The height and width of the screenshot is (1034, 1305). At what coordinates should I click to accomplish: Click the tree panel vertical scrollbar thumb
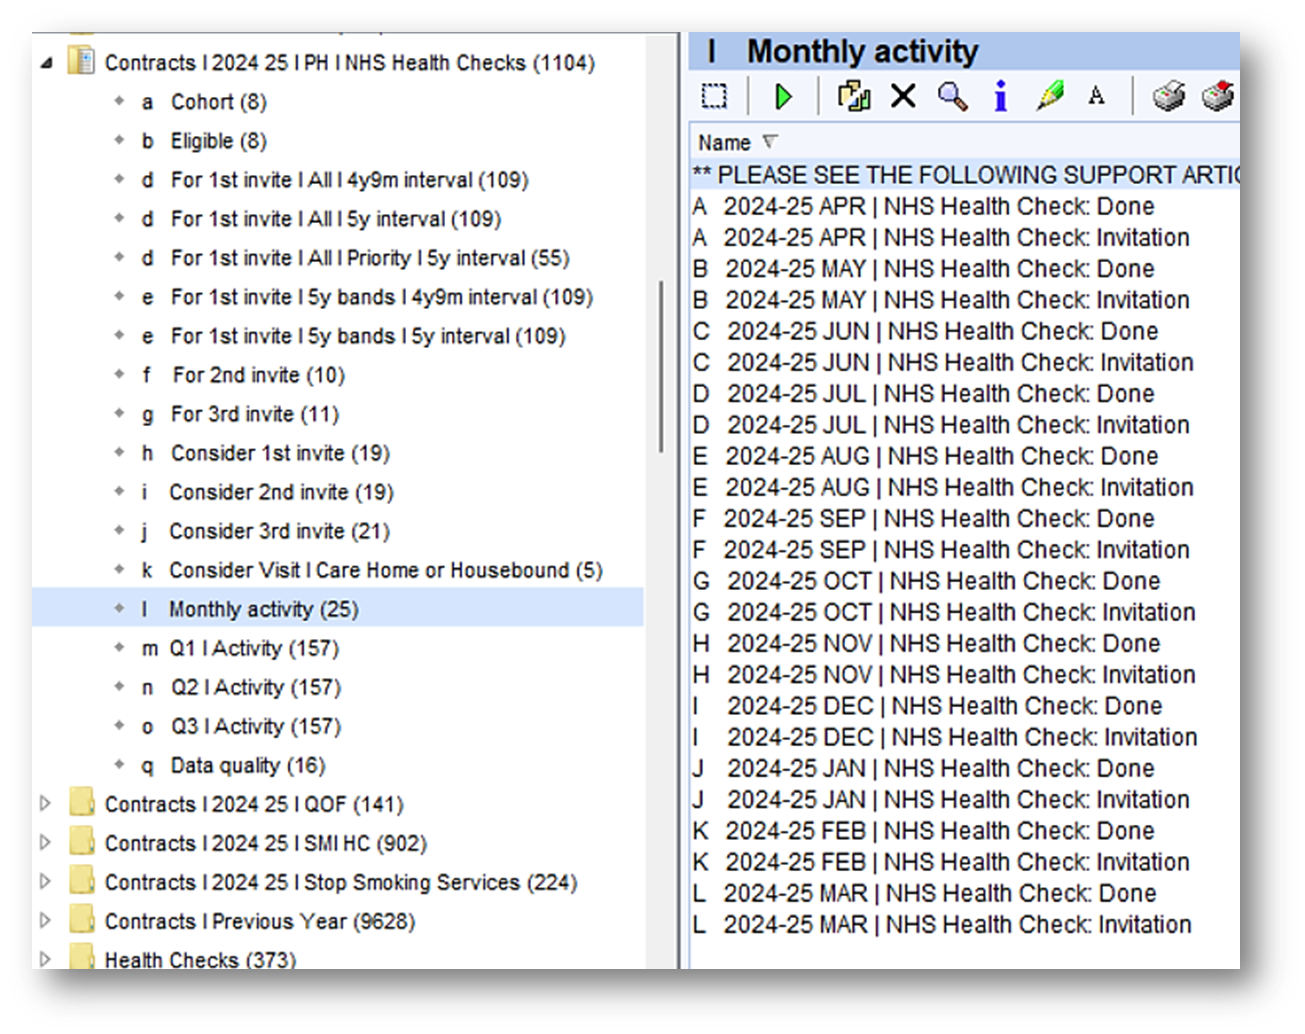(x=660, y=367)
